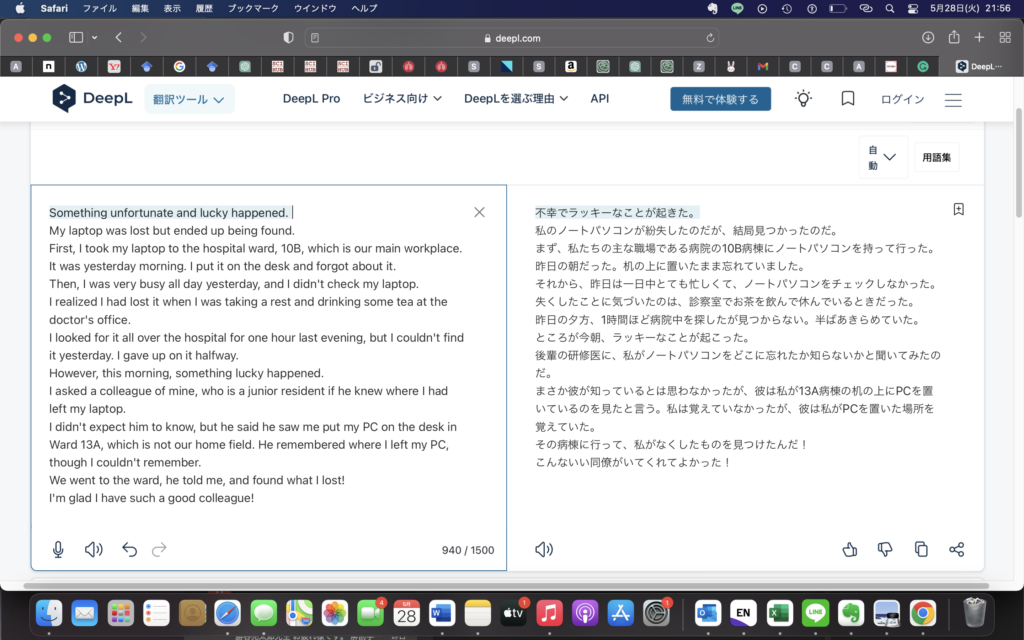The height and width of the screenshot is (640, 1024).
Task: Open the 翻訳ツール dropdown
Action: 189,98
